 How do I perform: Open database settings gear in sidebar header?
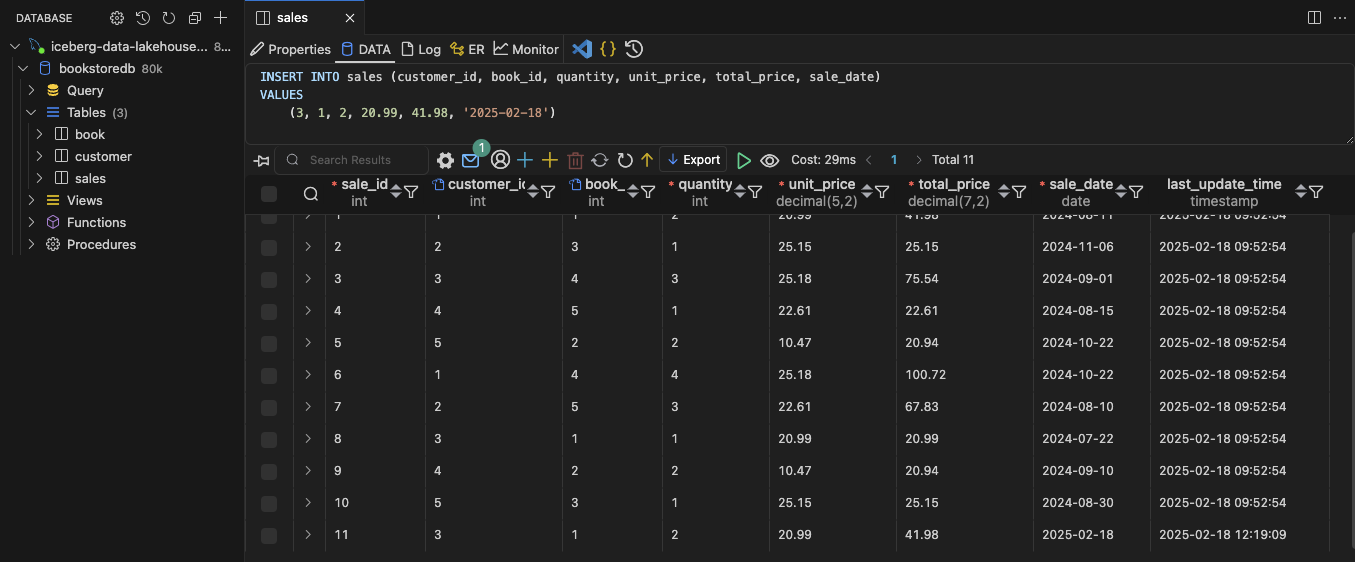click(x=117, y=18)
